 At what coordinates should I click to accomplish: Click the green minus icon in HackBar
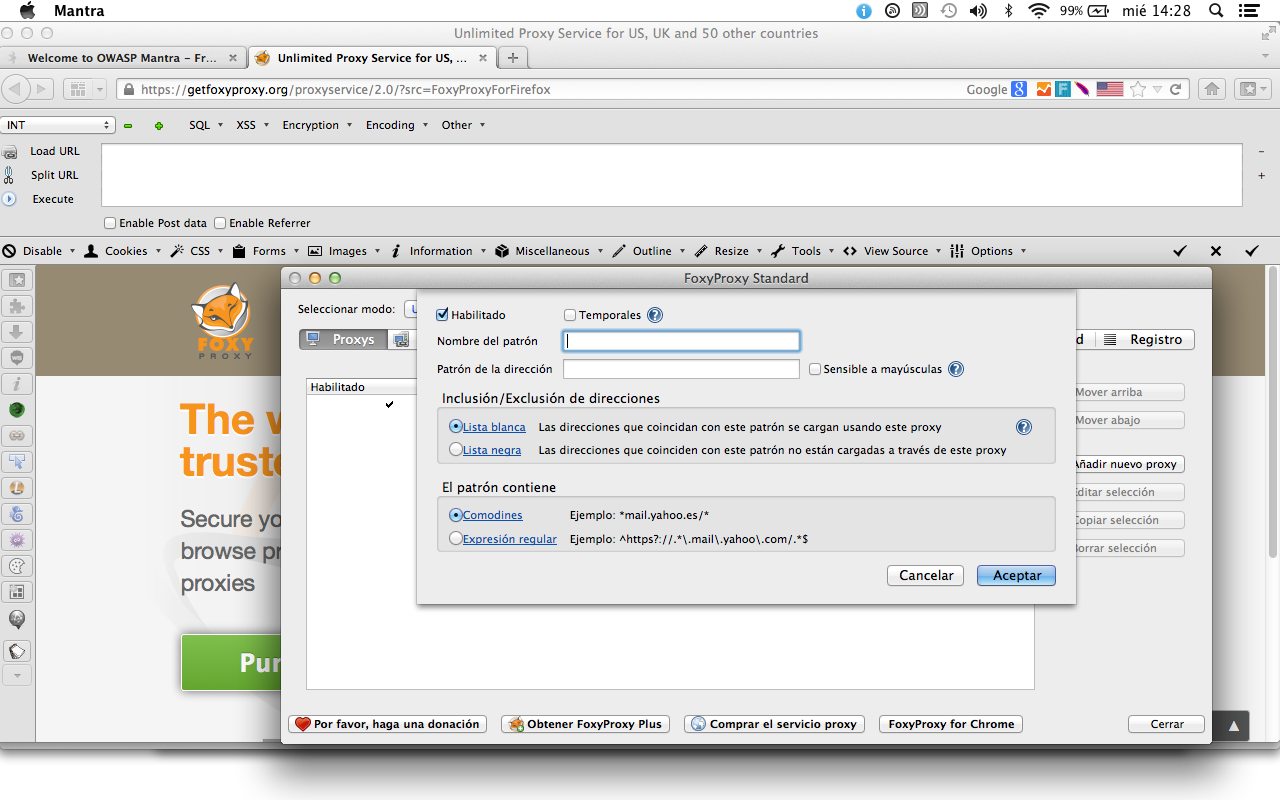[128, 125]
